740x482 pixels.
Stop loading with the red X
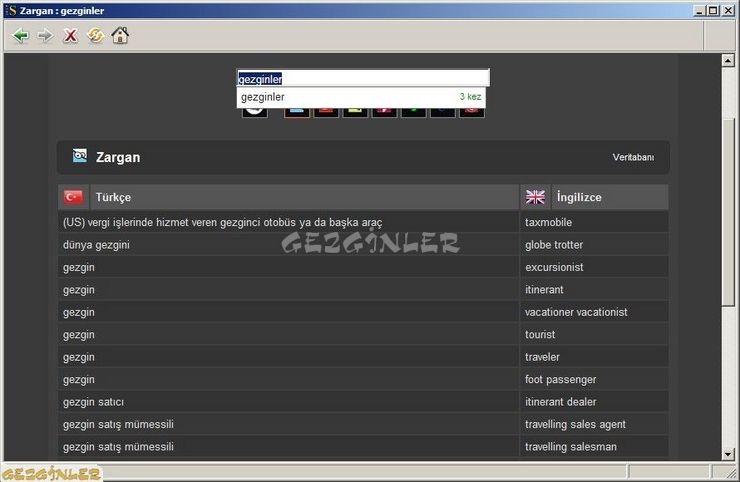(70, 35)
